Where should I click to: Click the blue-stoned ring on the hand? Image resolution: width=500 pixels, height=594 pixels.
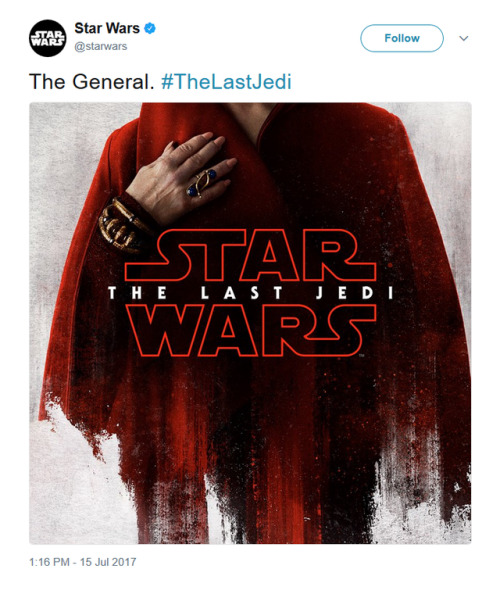202,183
